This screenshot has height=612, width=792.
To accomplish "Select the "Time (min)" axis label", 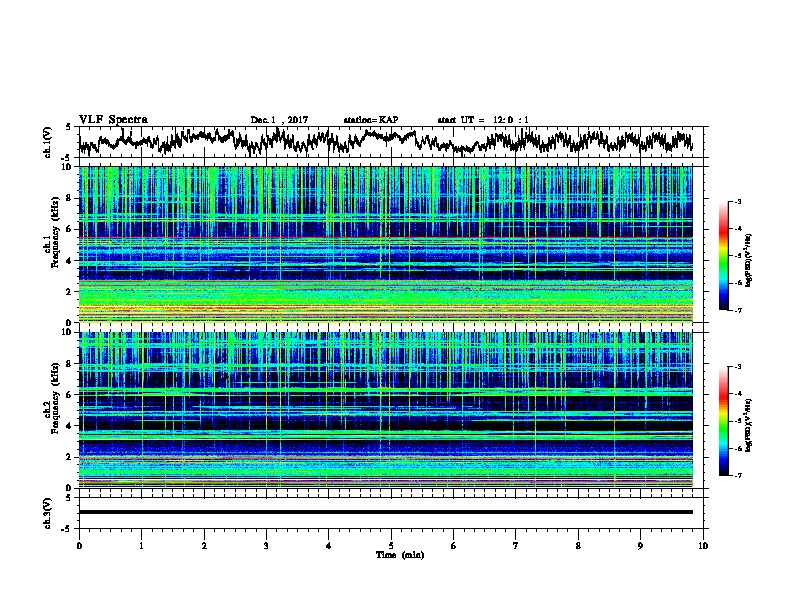I will click(400, 555).
